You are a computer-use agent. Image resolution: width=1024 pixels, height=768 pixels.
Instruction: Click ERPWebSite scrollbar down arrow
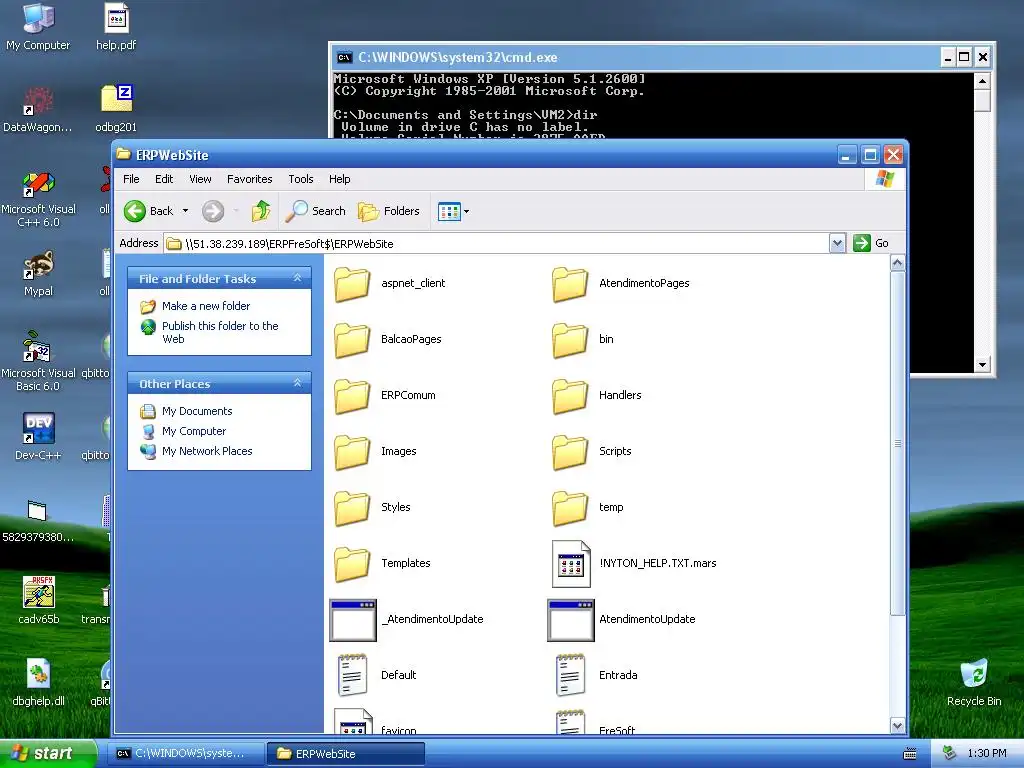(897, 726)
